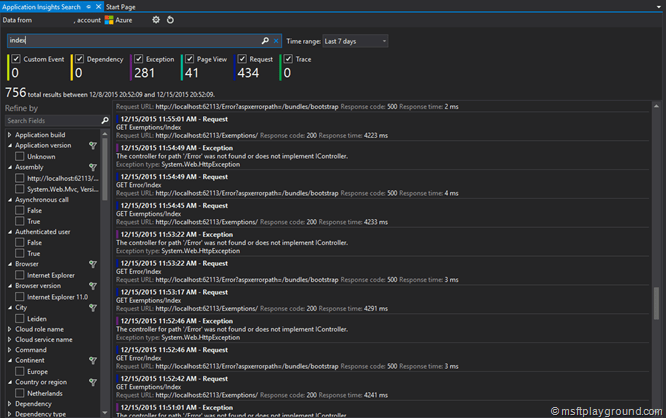Click the 756 total results count
This screenshot has height=418, width=666.
[16, 93]
